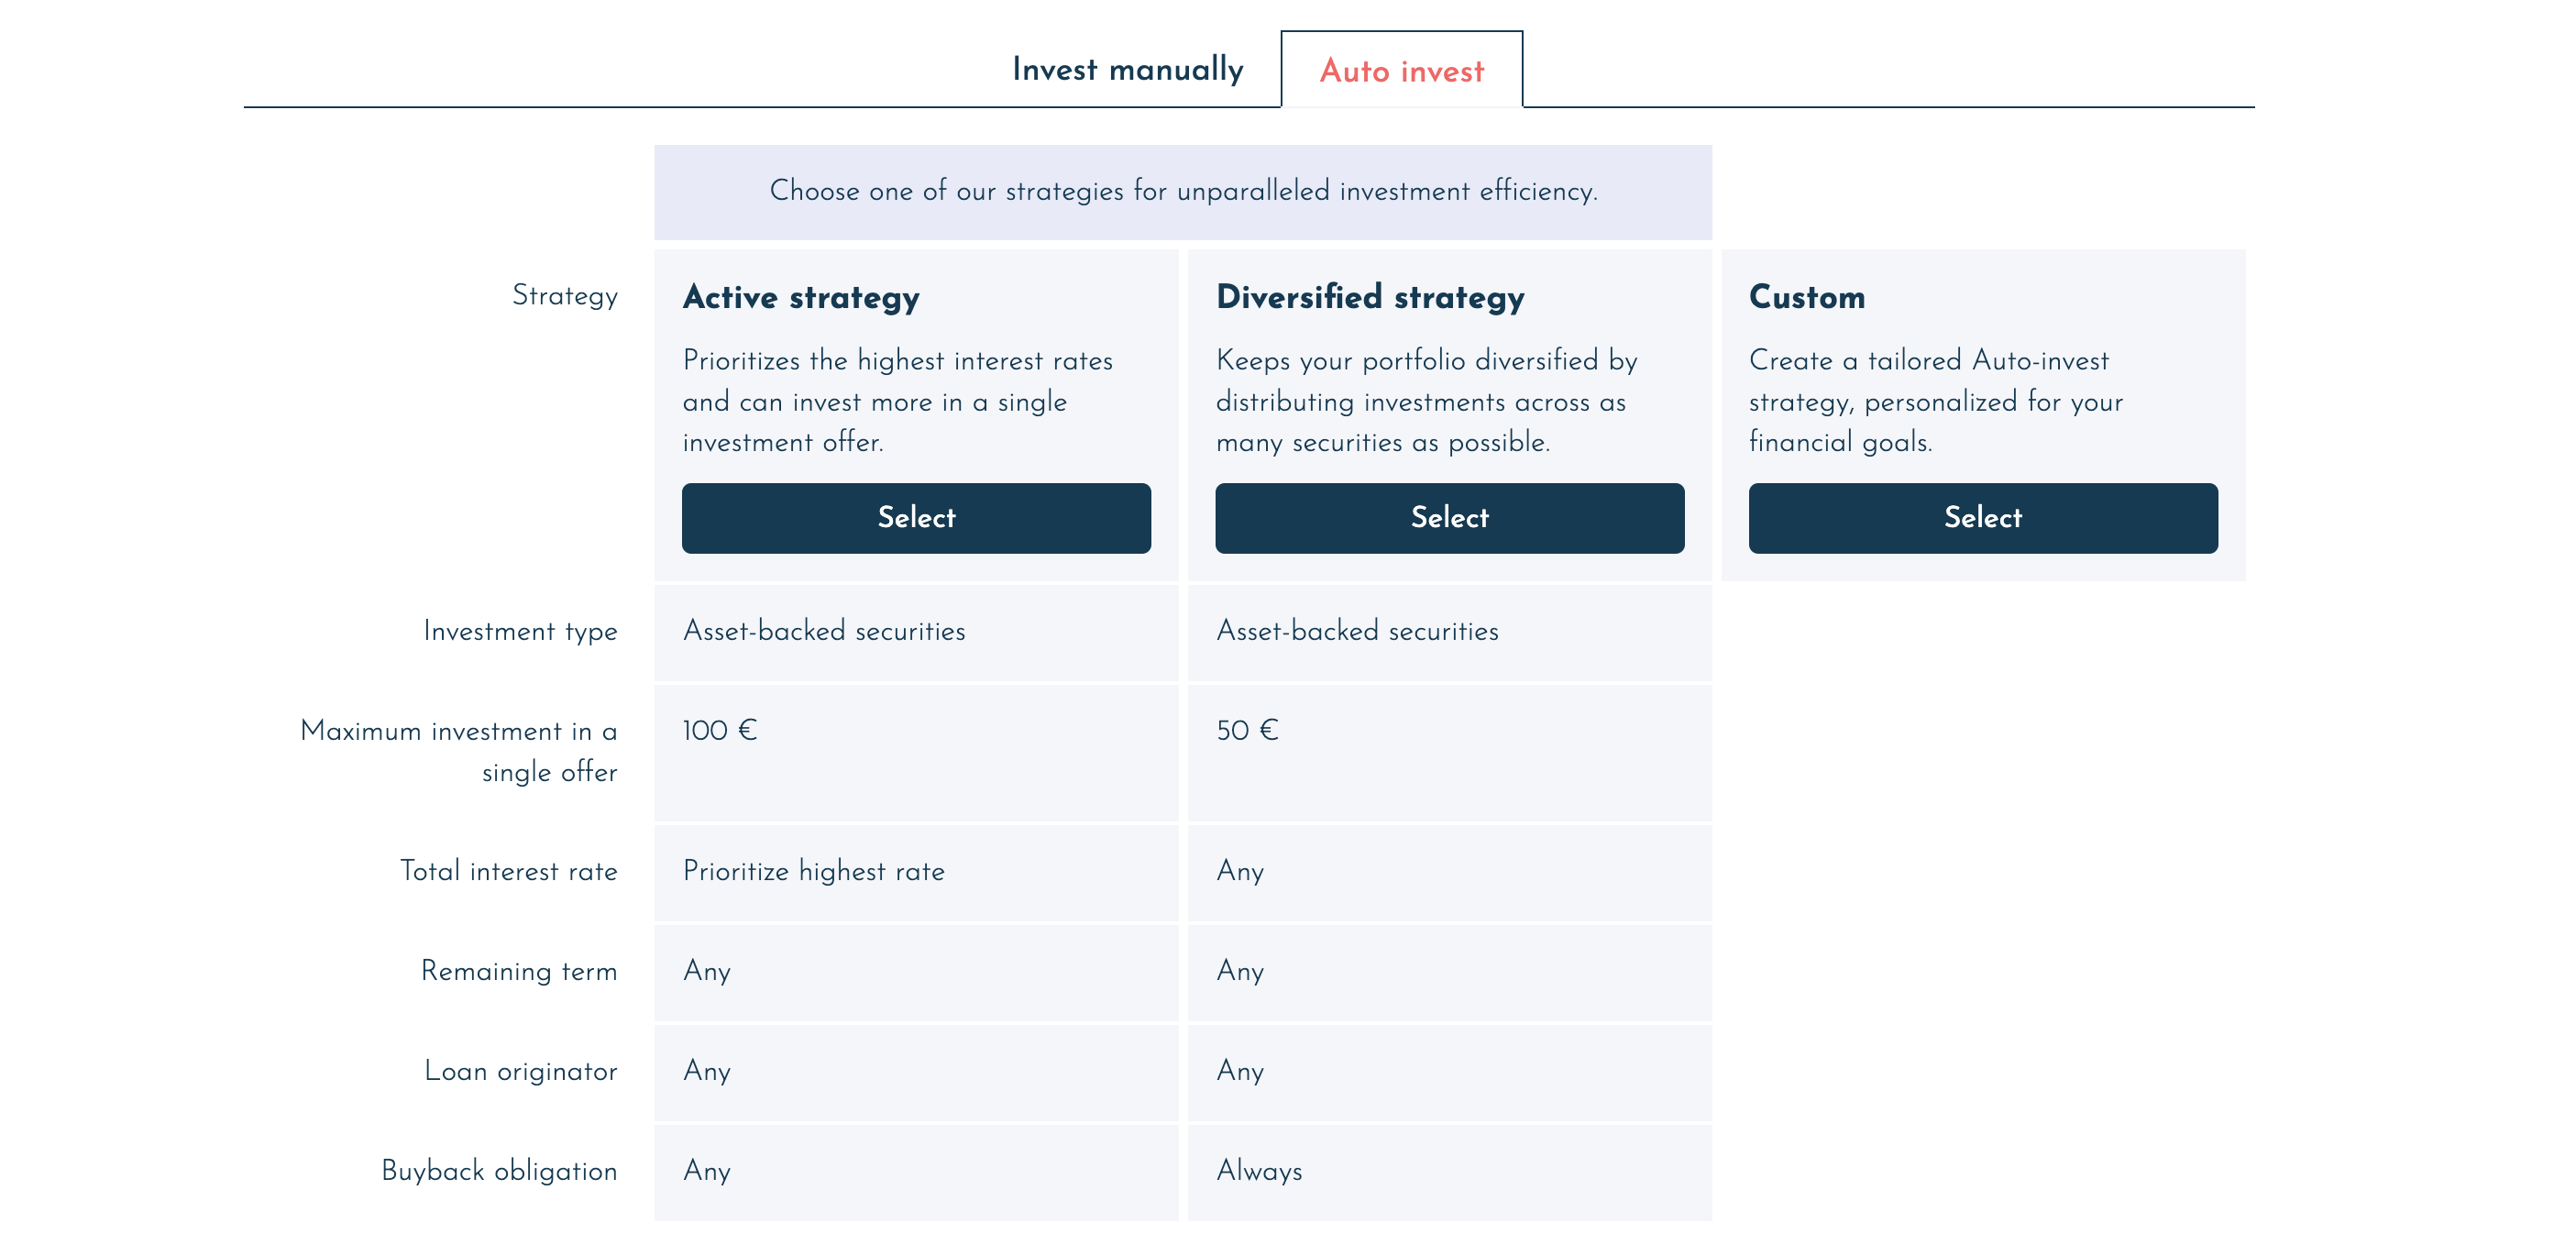Viewport: 2576px width, 1245px height.
Task: Click the Buyback obligation row label
Action: pyautogui.click(x=498, y=1171)
